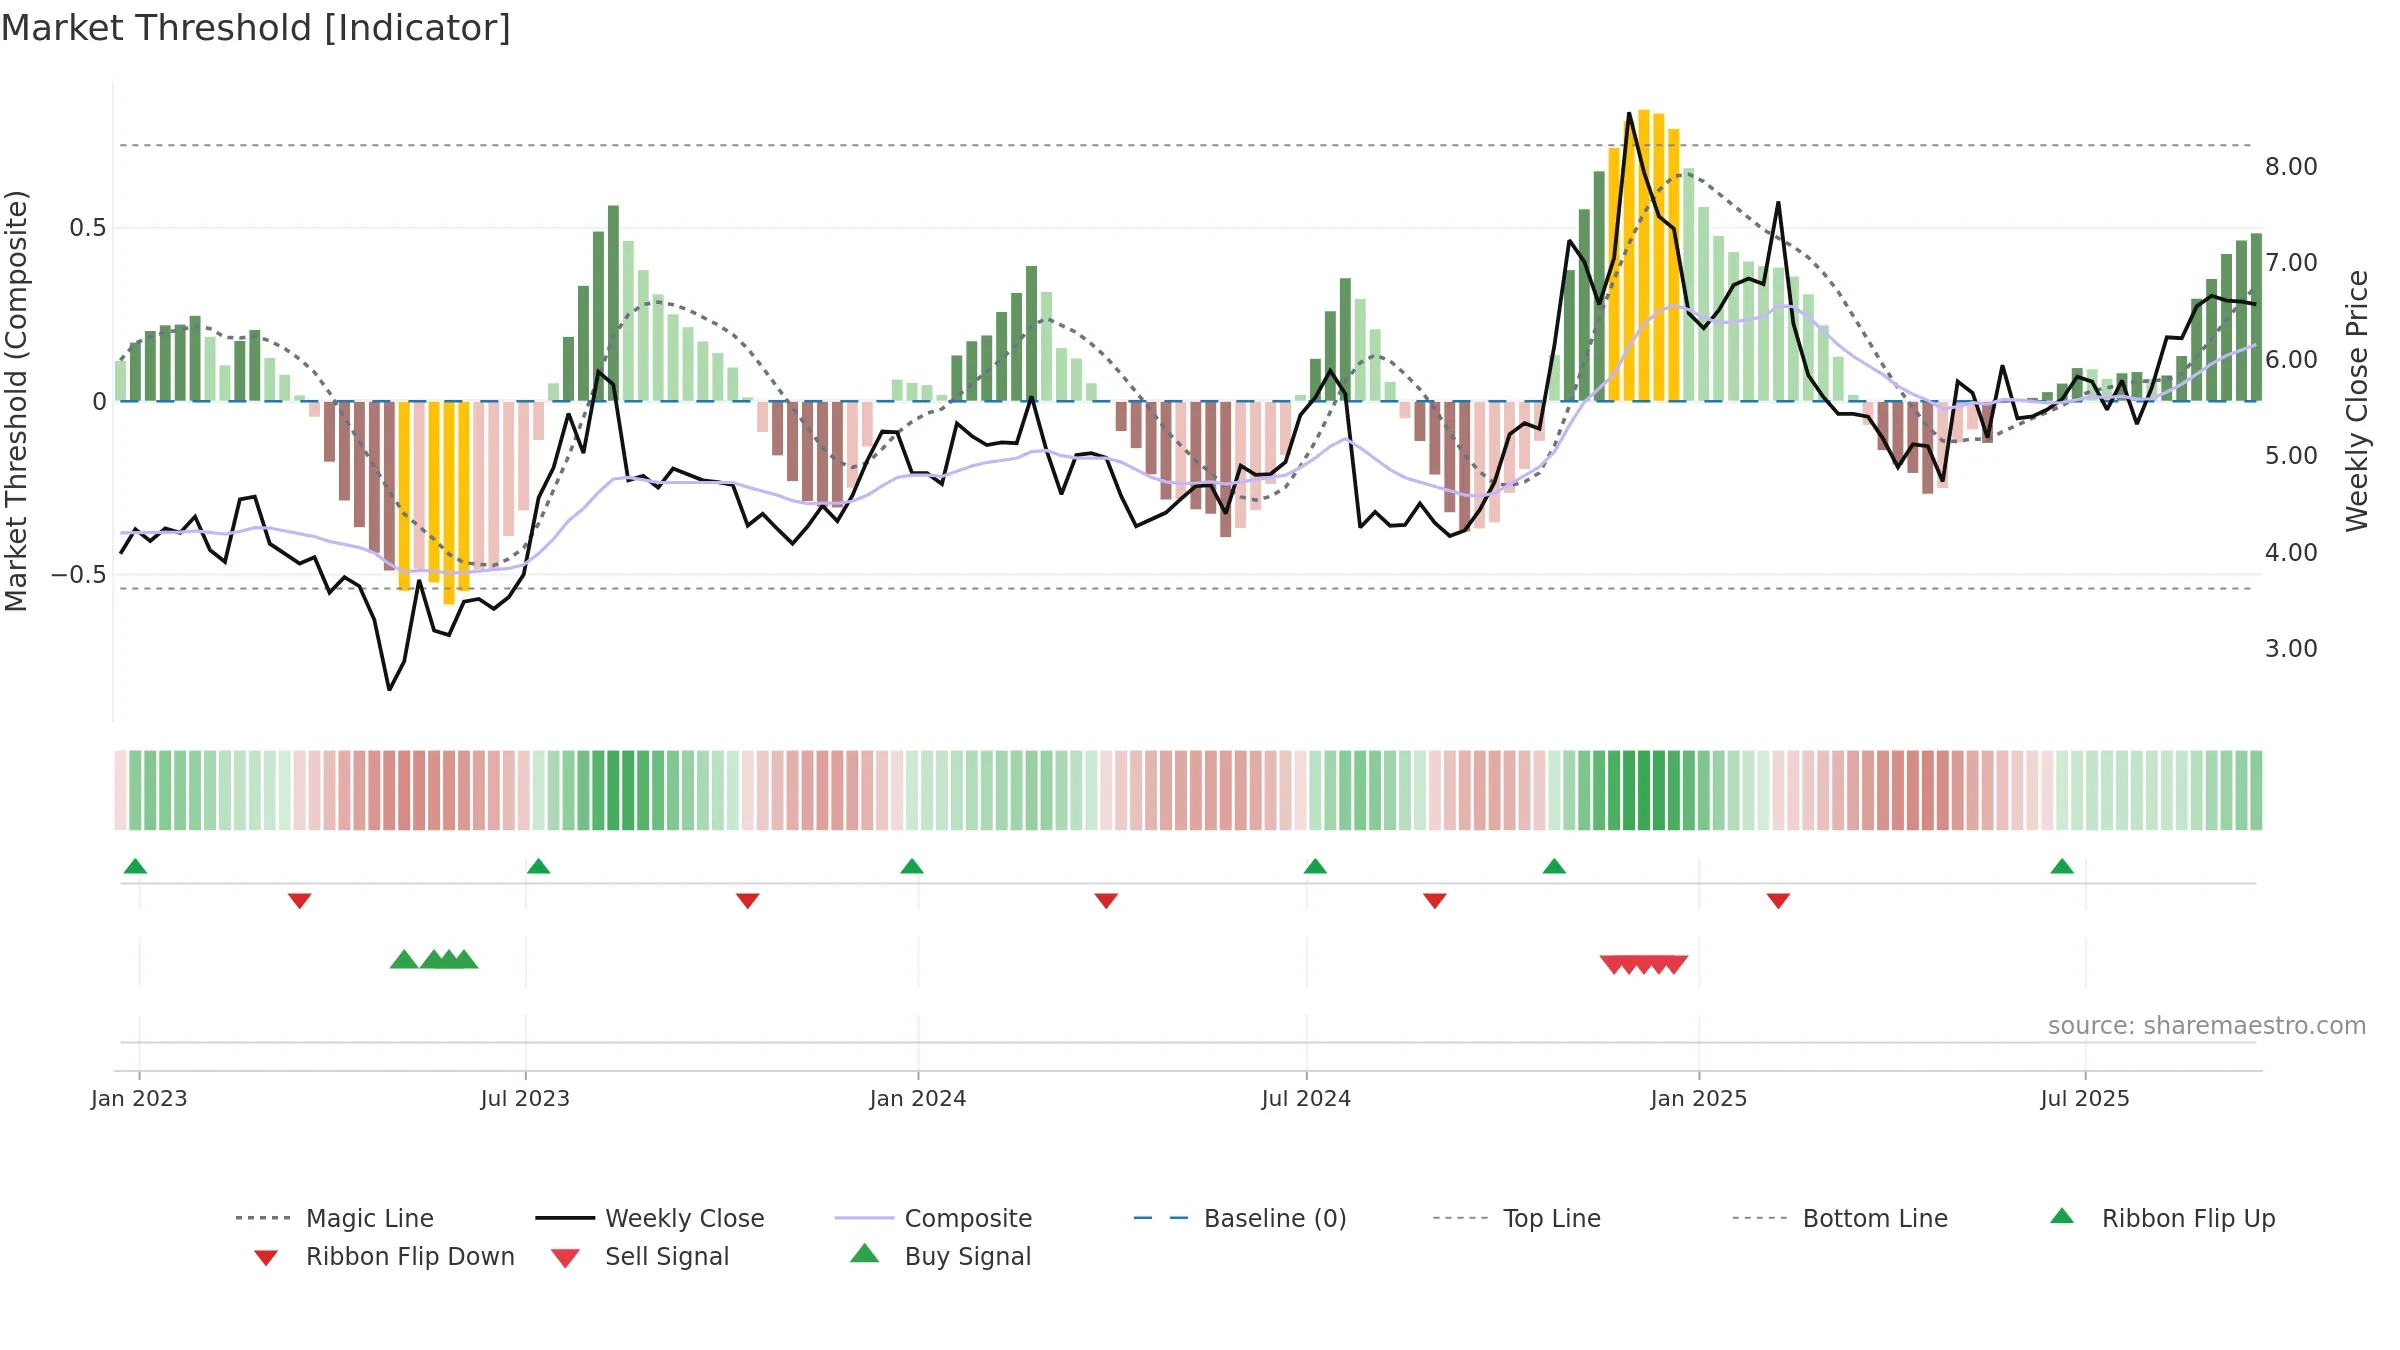Toggle the Top Line legend entry
2400x1350 pixels.
[x=1516, y=1218]
